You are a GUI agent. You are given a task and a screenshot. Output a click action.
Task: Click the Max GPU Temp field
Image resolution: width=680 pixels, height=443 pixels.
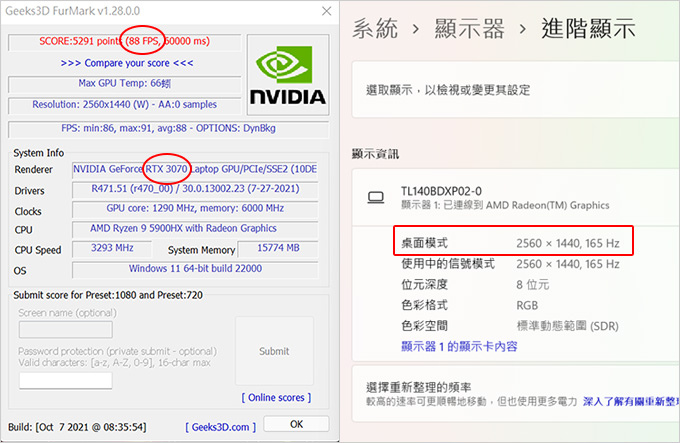[124, 84]
